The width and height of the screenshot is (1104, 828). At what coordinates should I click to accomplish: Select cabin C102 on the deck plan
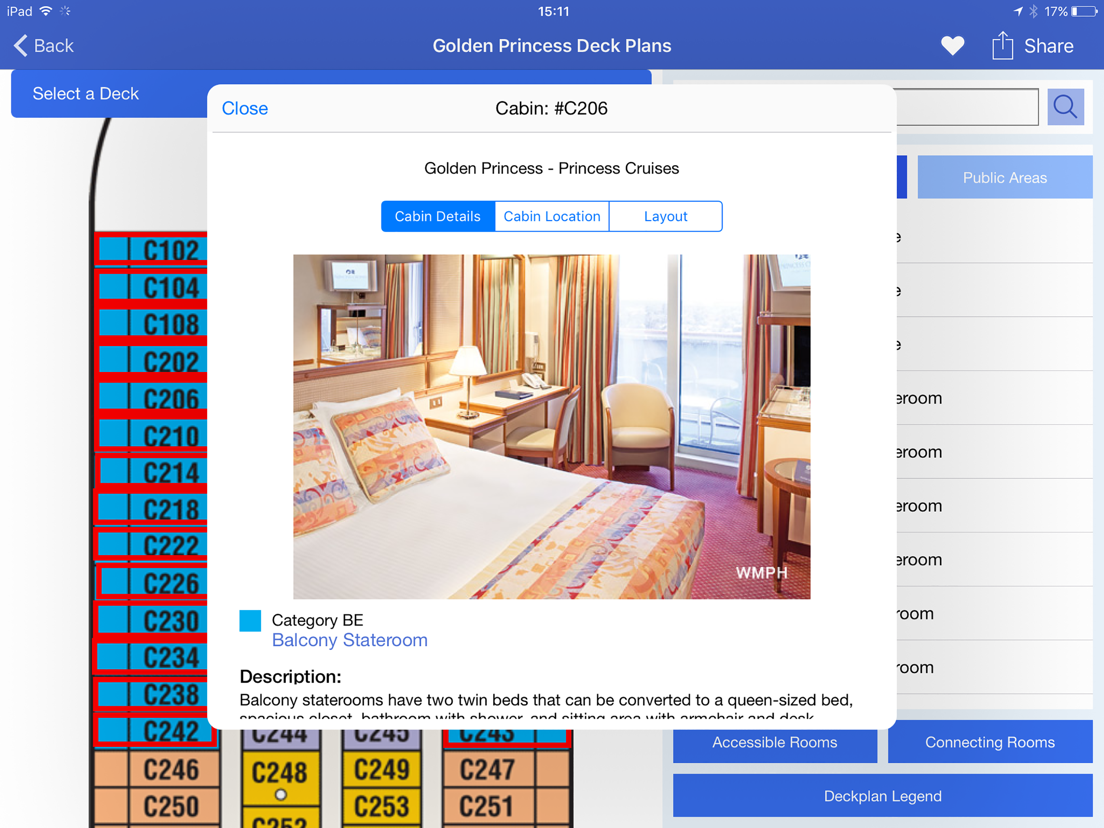[x=151, y=250]
